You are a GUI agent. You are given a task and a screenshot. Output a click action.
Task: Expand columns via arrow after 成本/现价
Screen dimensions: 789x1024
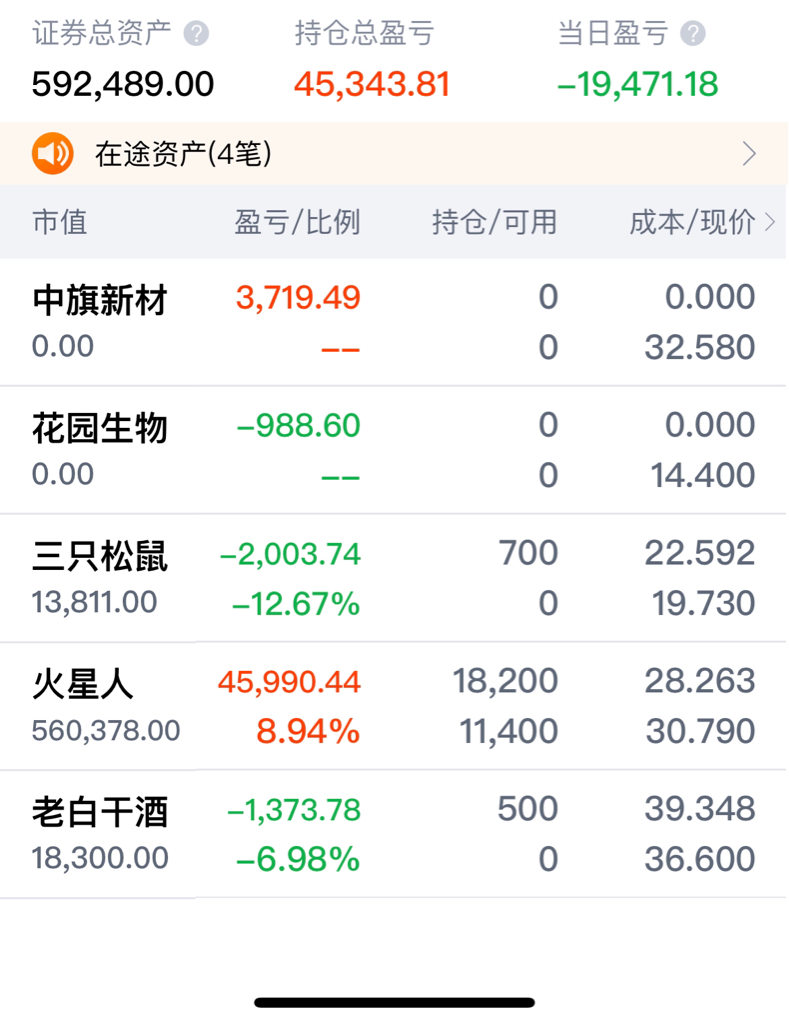[x=770, y=223]
